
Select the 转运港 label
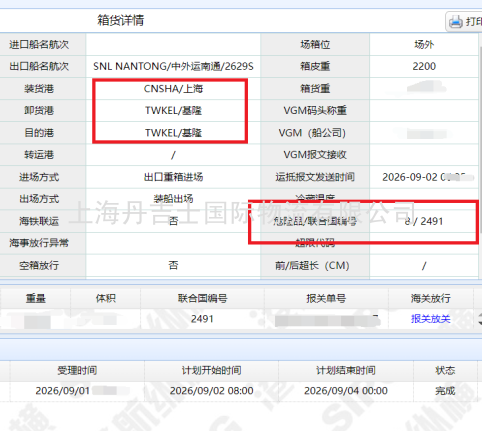point(39,155)
